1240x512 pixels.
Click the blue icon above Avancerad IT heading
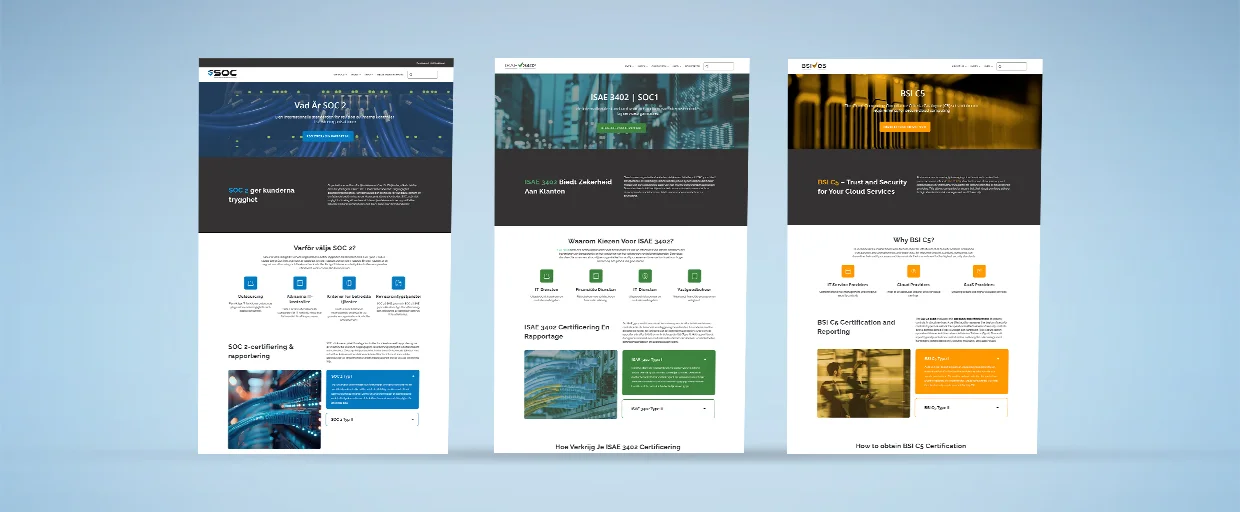pos(300,284)
